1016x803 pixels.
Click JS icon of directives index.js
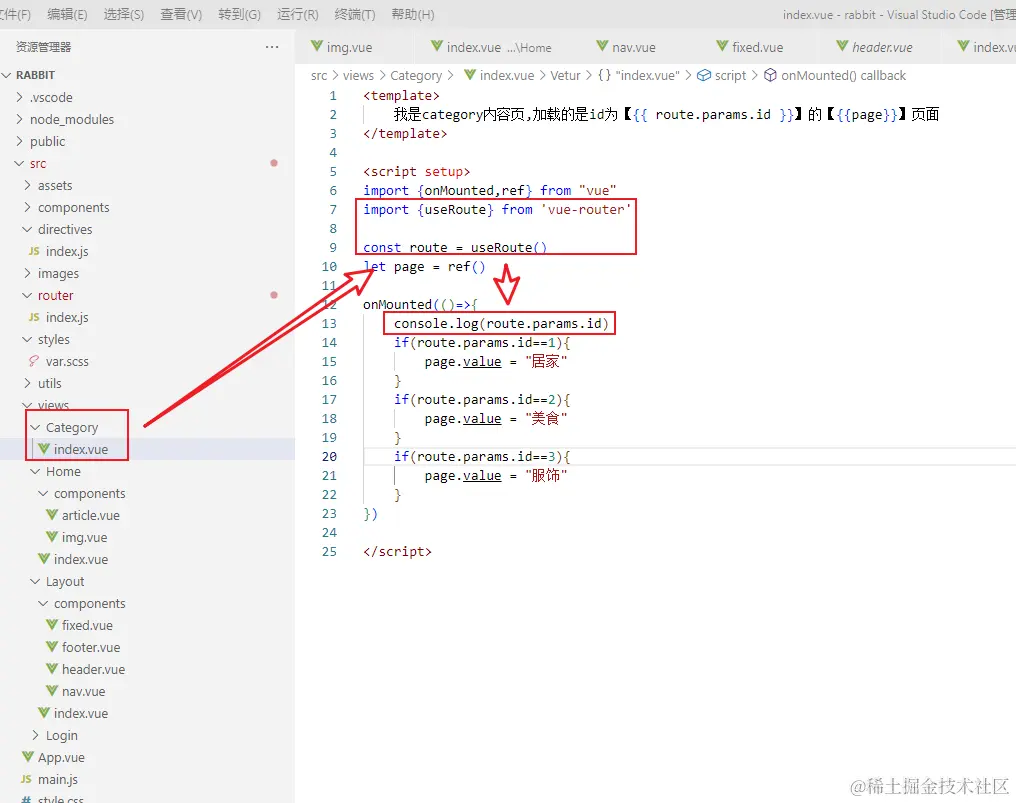pos(34,251)
